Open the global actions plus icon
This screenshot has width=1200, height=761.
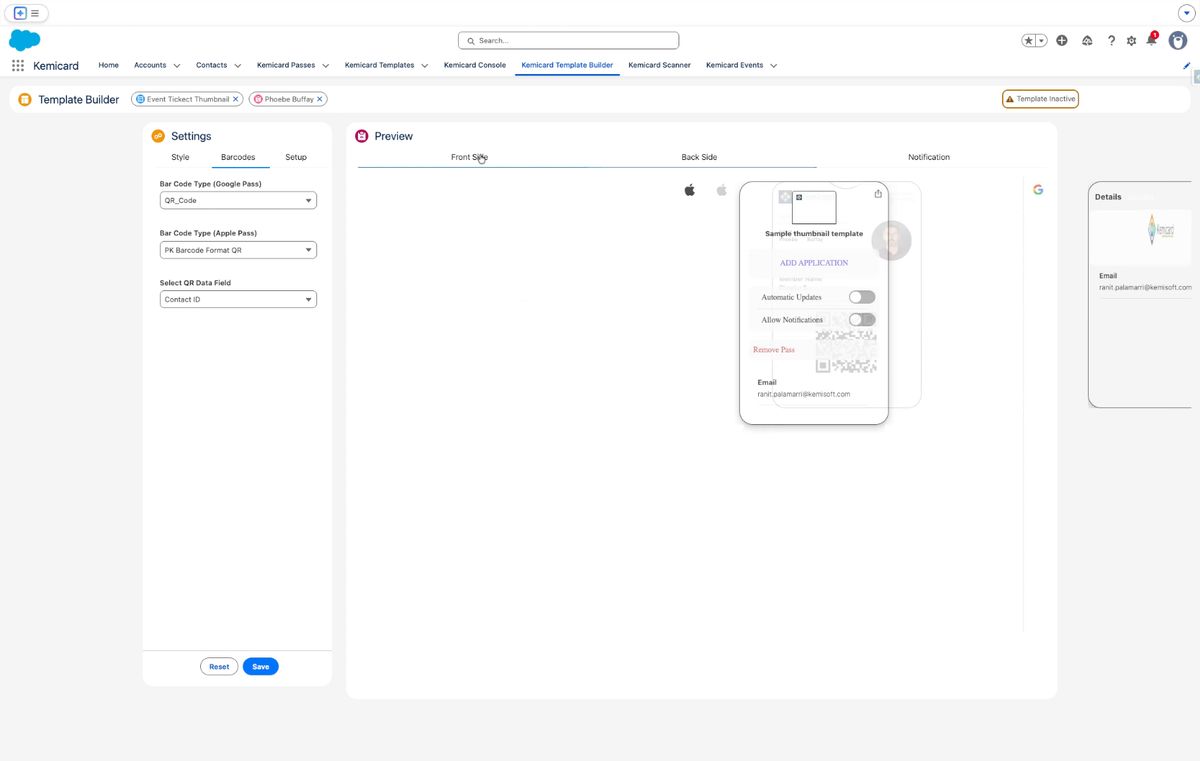click(x=1062, y=40)
